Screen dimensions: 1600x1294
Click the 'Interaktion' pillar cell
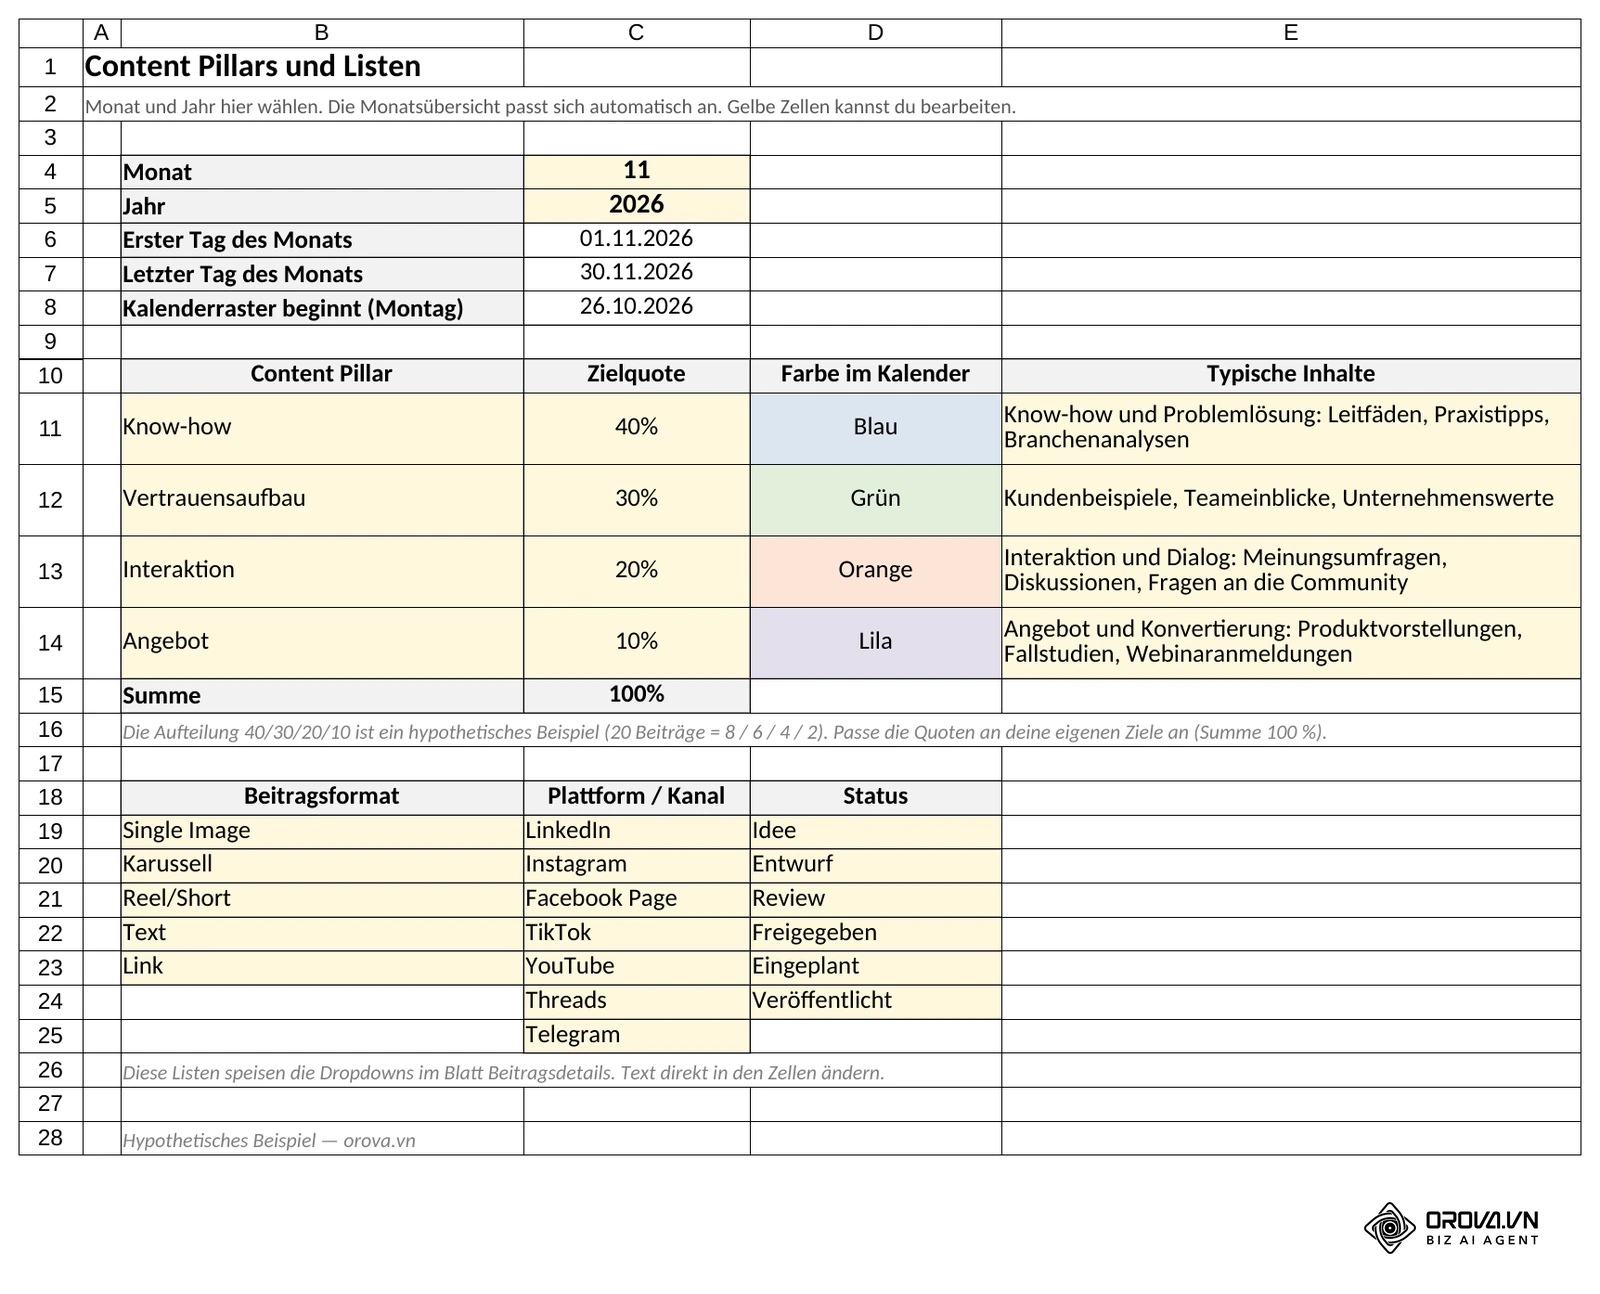(x=322, y=572)
